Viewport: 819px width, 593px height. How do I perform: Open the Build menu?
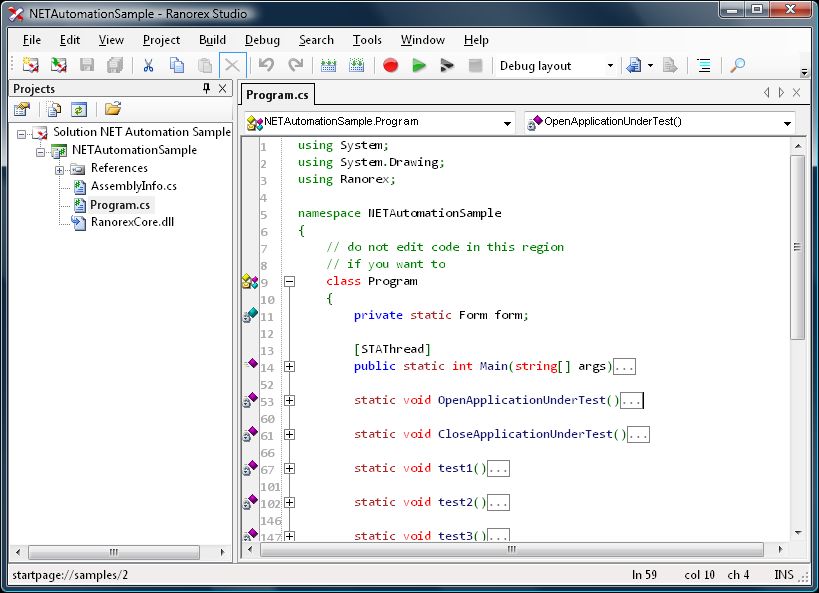tap(212, 40)
